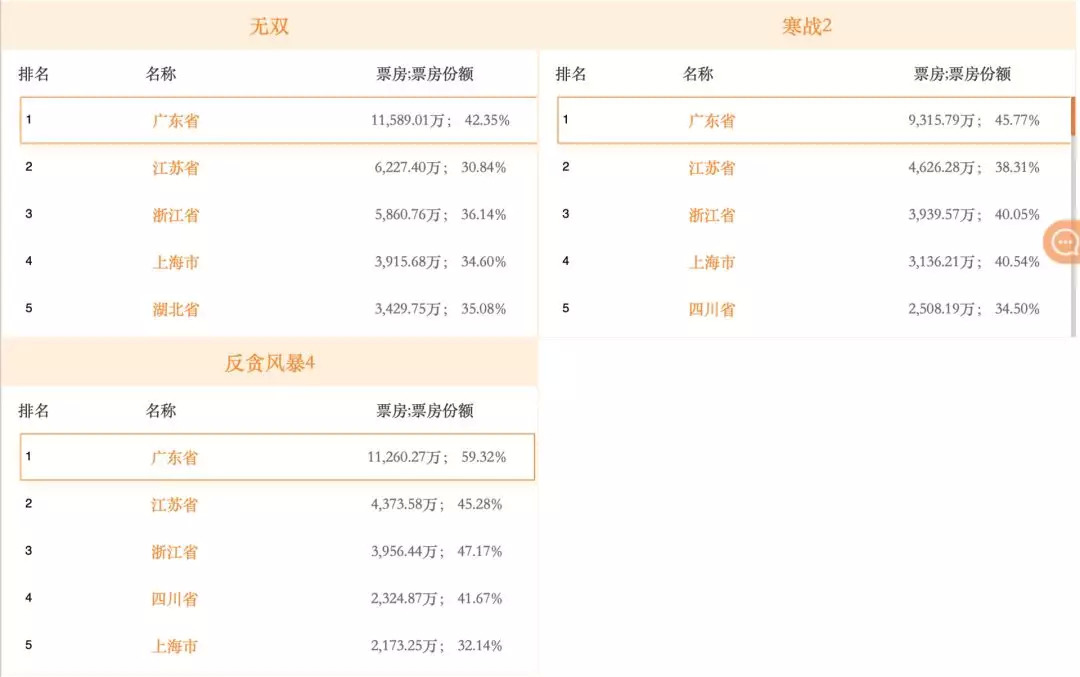
Task: Open 广东省 link in 寒战2 table
Action: coord(711,121)
